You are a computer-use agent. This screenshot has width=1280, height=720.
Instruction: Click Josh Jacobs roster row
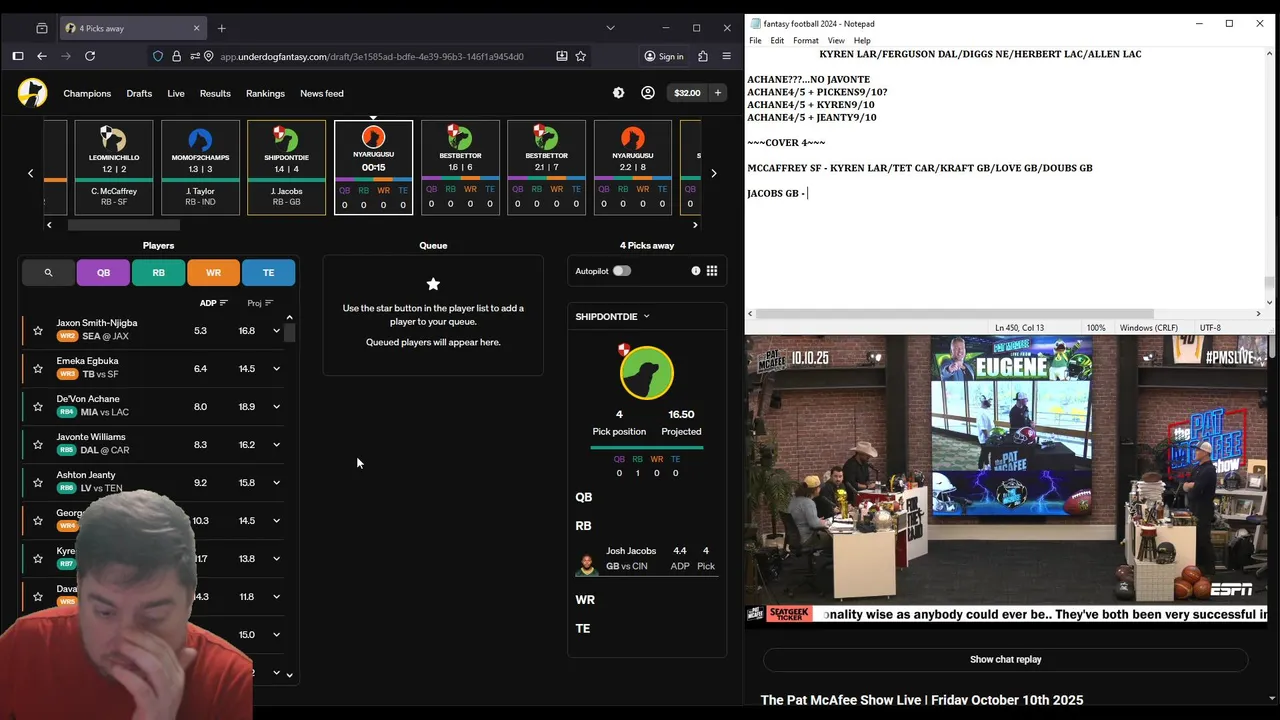tap(647, 558)
